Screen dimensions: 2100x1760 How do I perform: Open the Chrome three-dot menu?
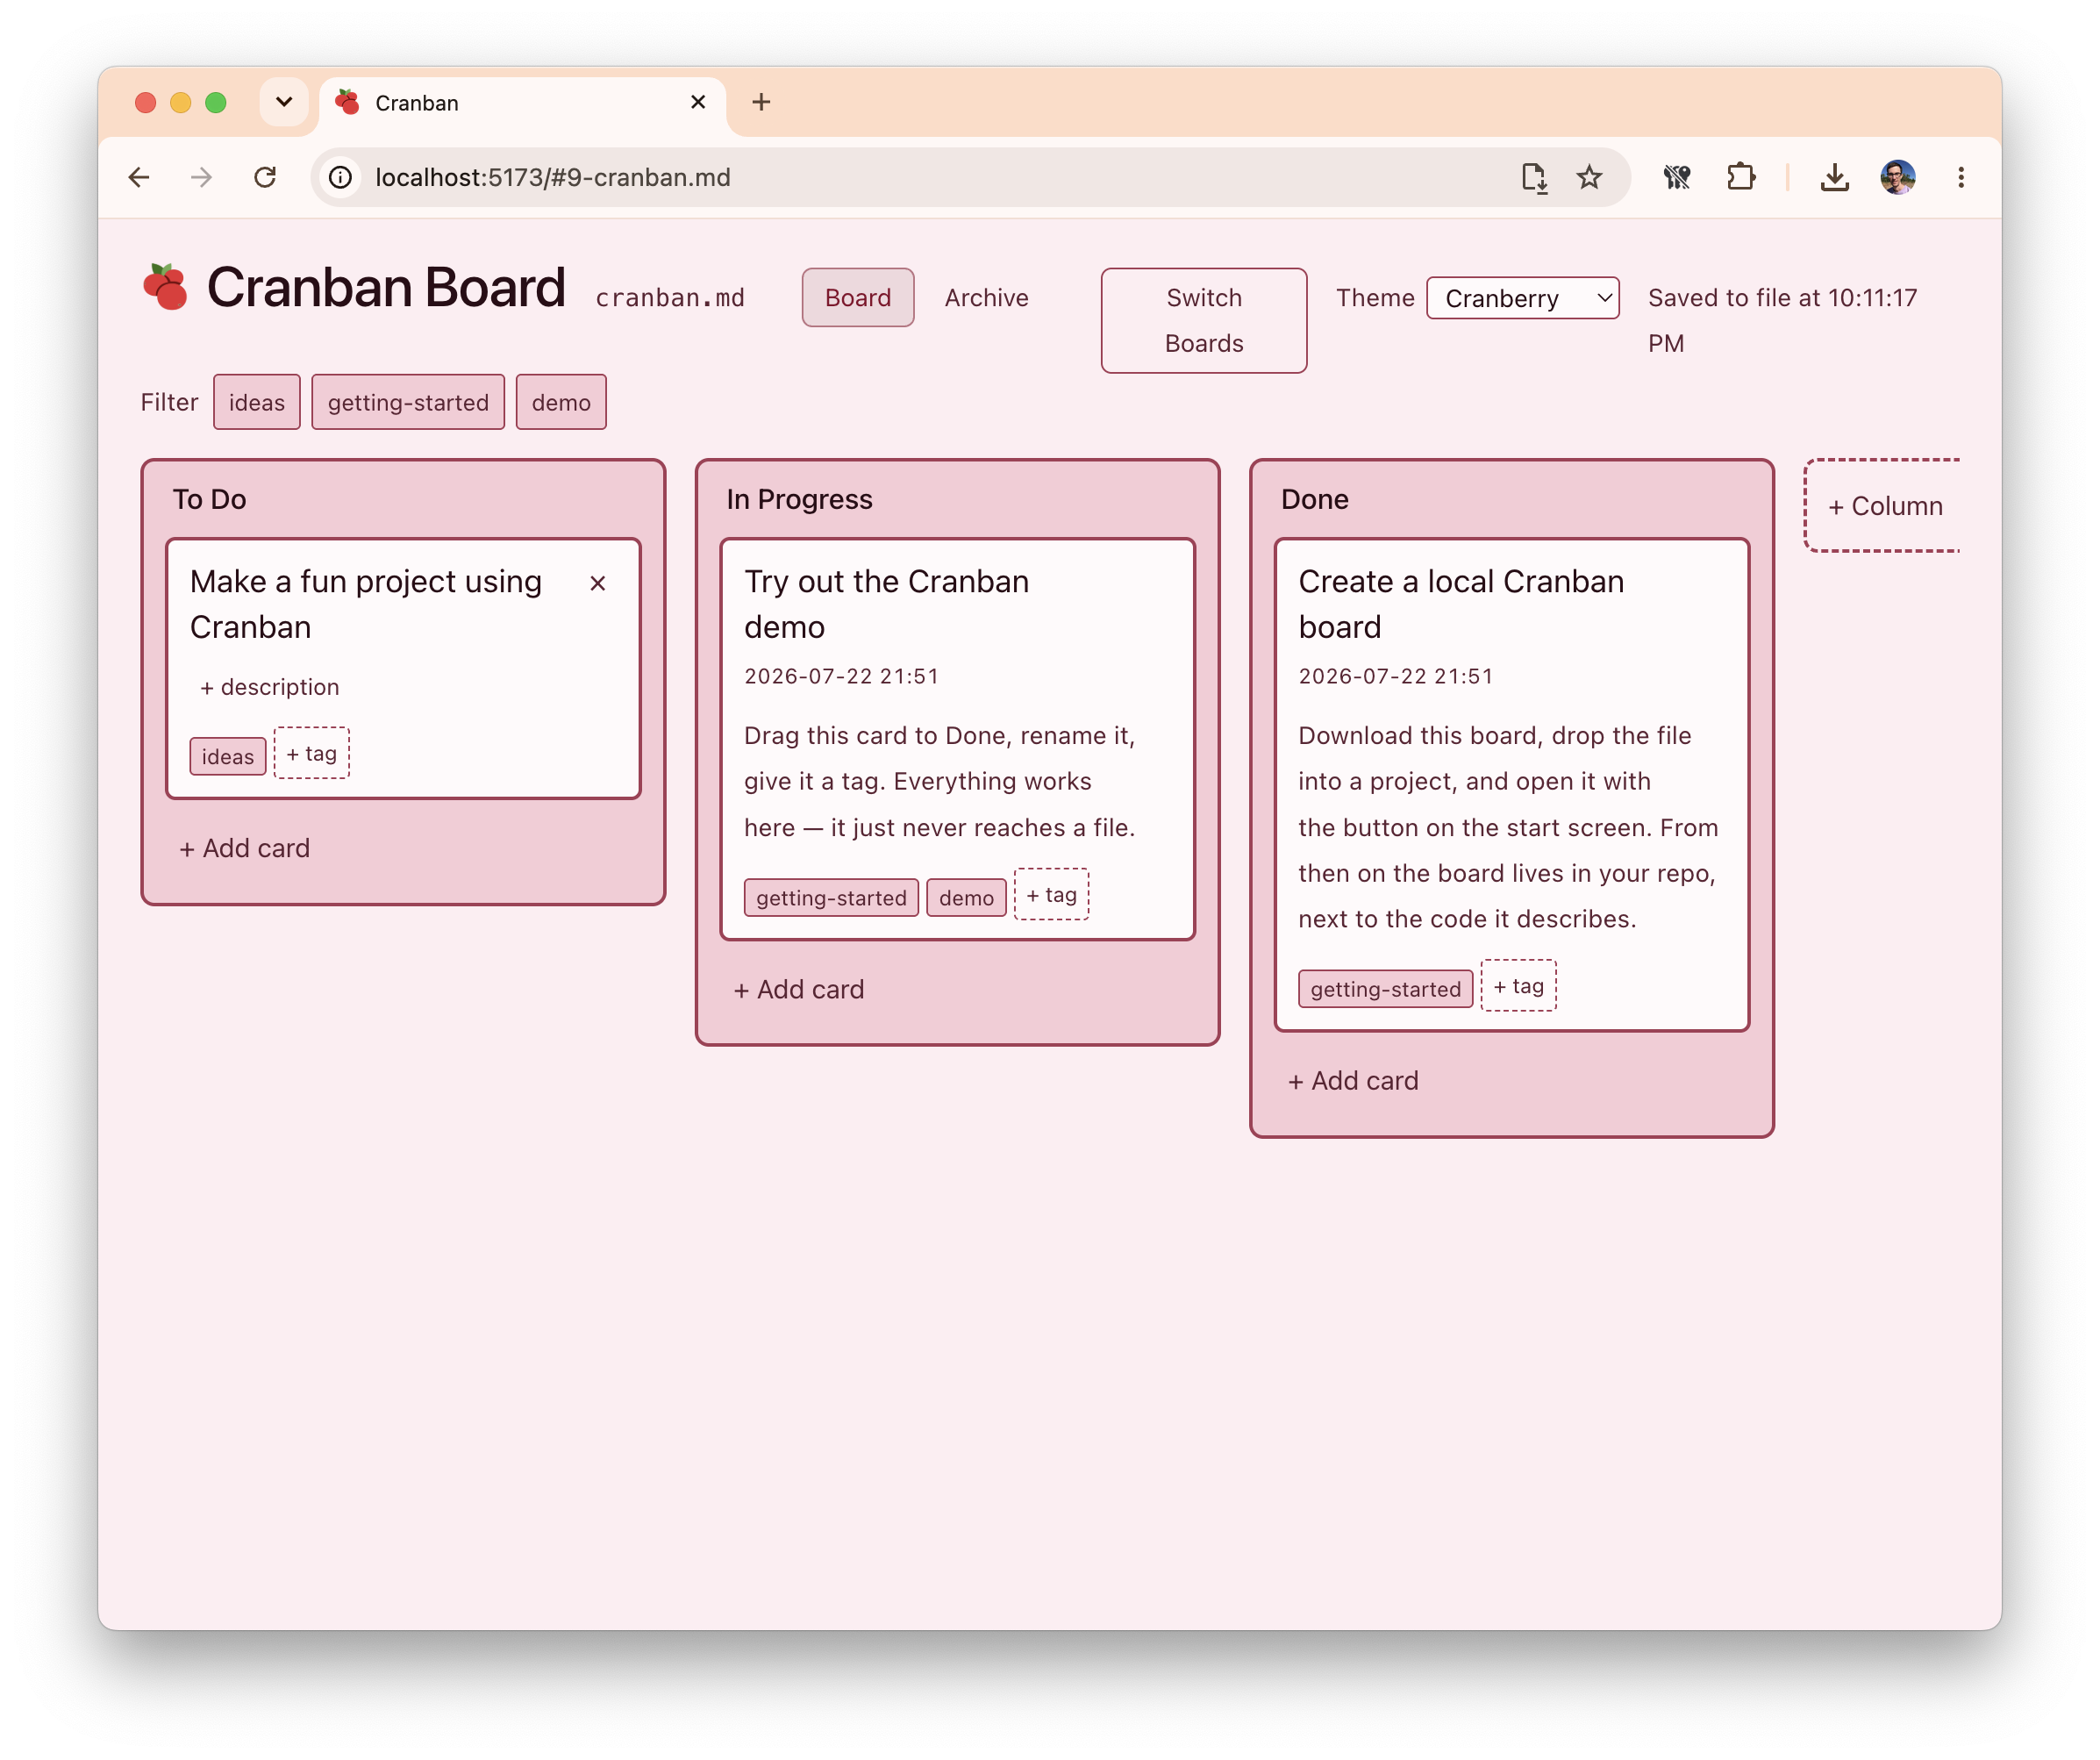[x=1960, y=177]
